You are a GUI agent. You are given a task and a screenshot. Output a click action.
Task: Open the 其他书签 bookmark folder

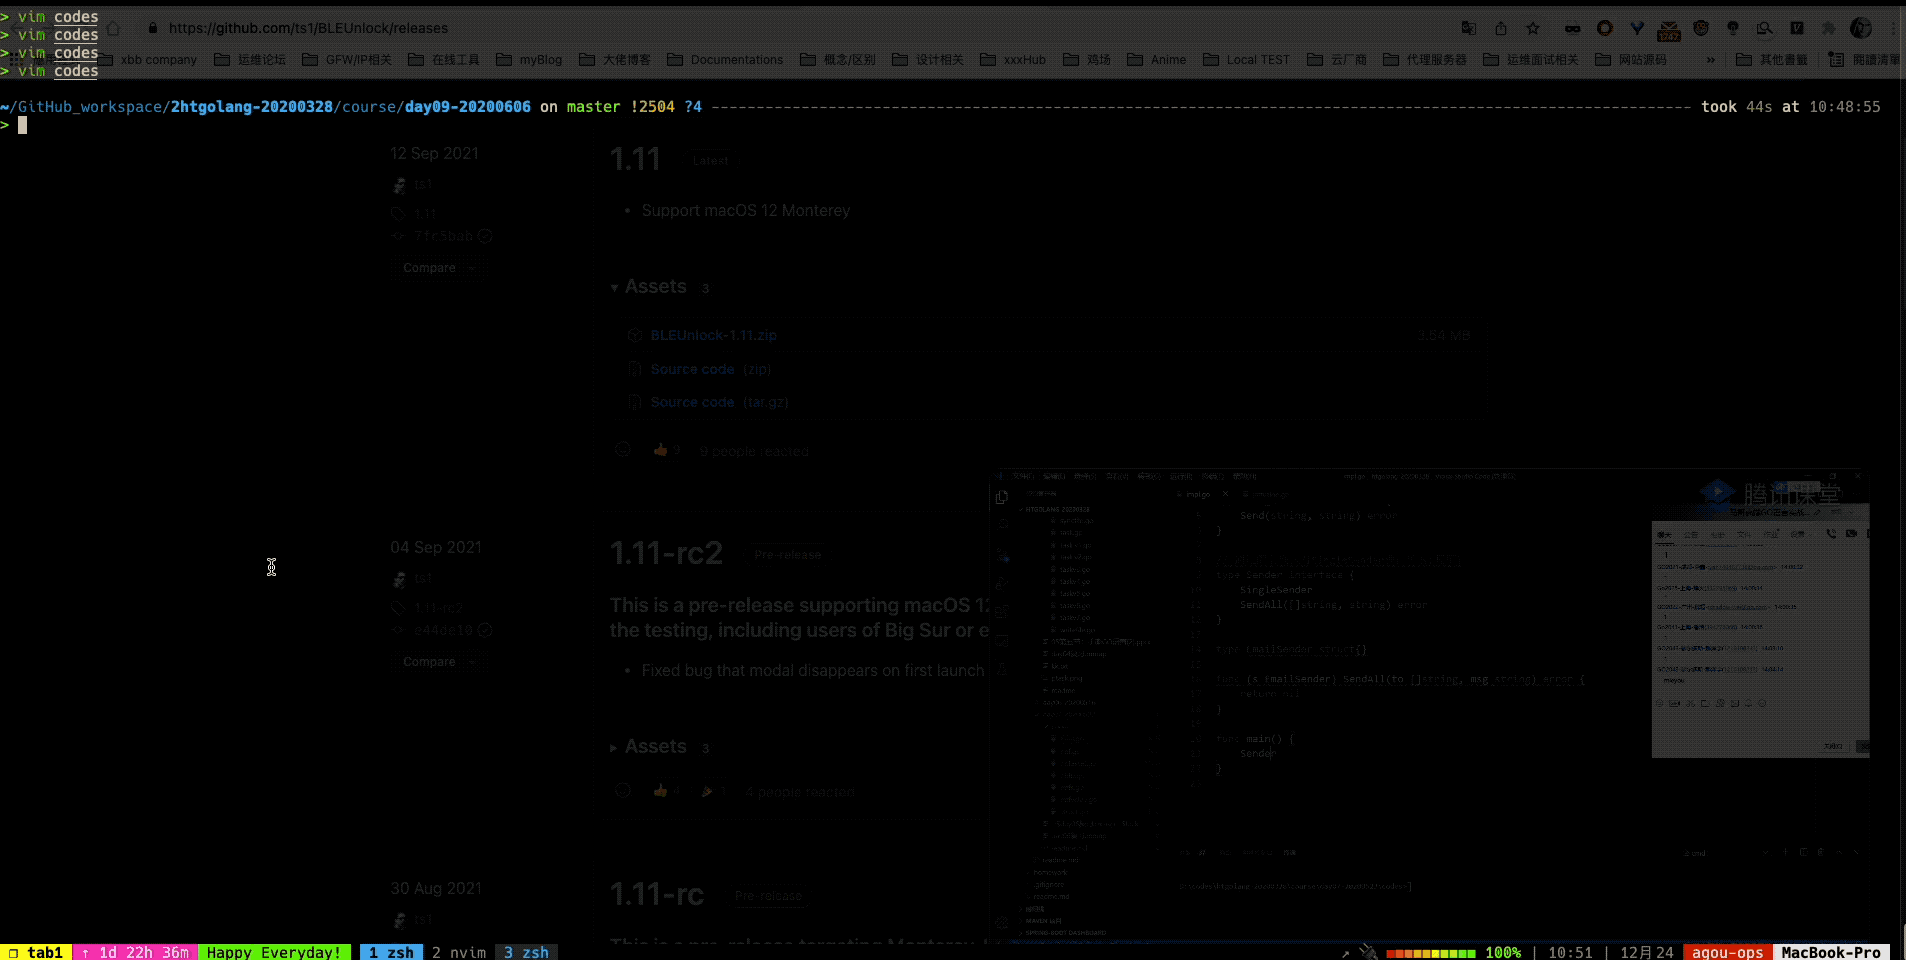[x=1772, y=60]
